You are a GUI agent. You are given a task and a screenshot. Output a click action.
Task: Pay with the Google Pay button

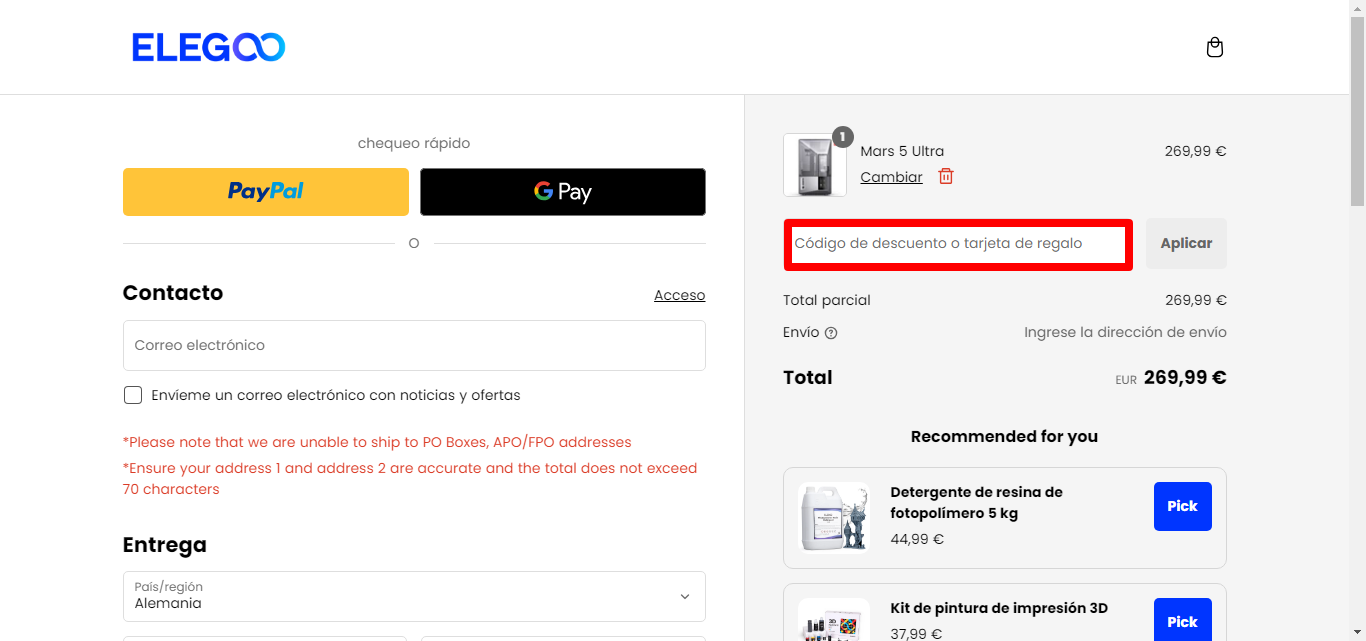[x=563, y=192]
